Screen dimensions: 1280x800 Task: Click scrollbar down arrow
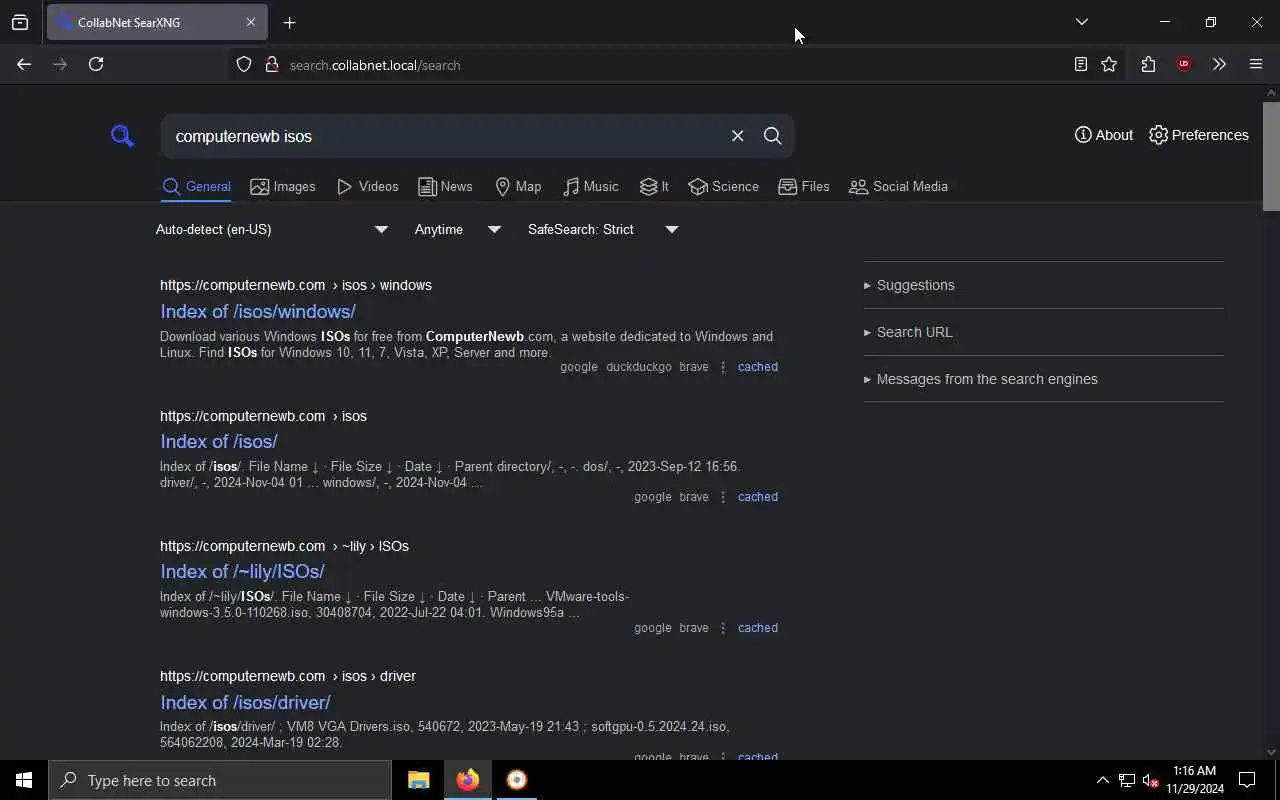(1271, 752)
